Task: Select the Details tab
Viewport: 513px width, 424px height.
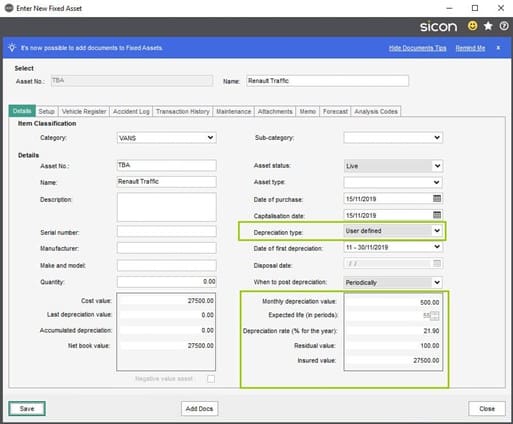Action: 22,111
